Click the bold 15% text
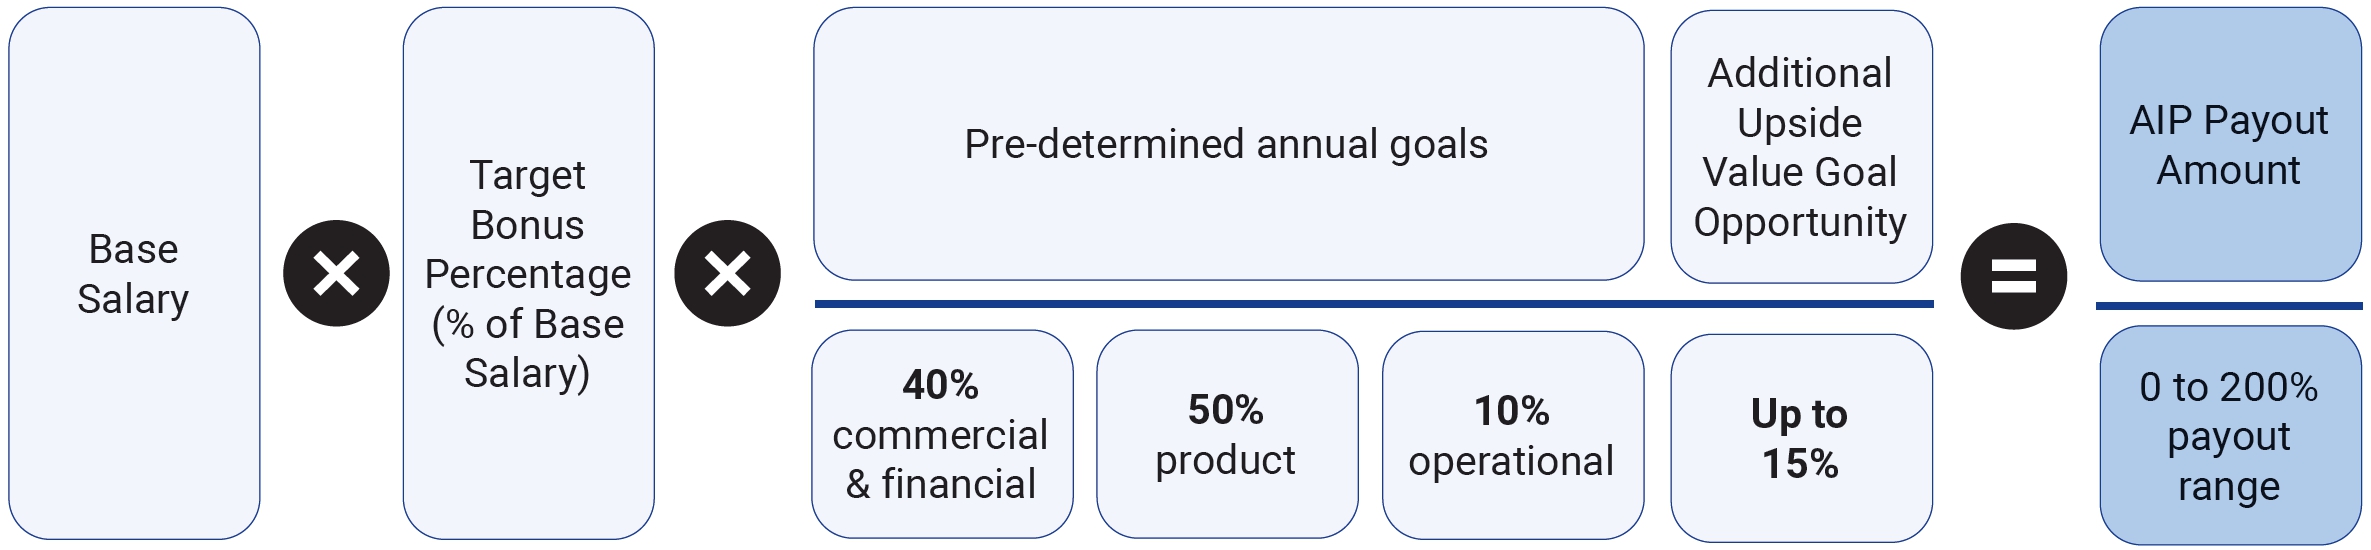 (1800, 464)
